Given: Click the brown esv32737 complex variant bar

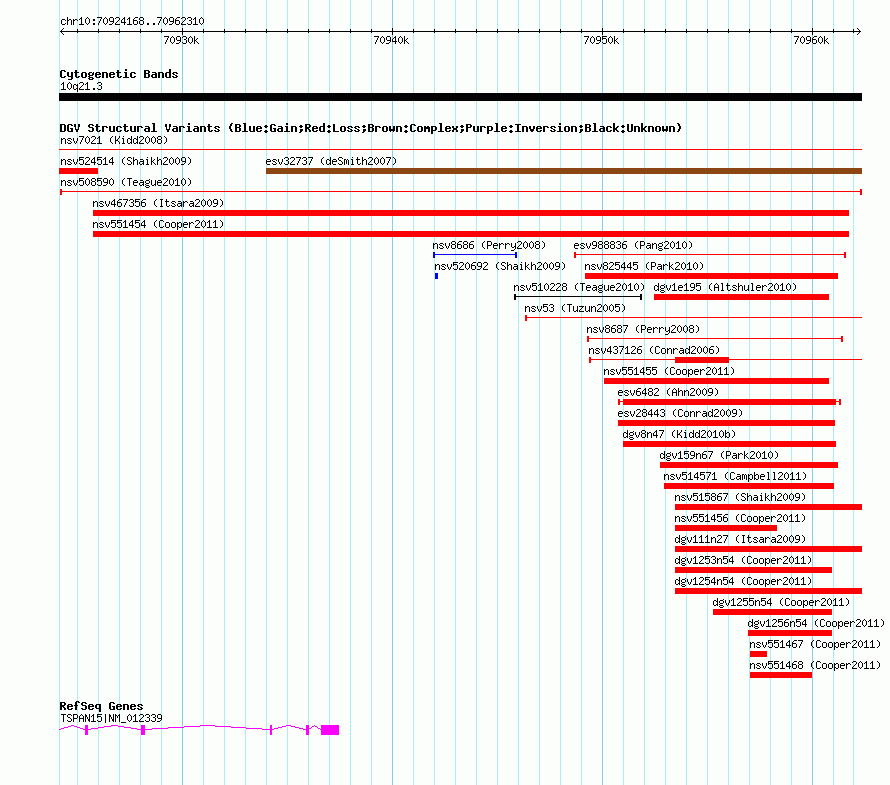Looking at the screenshot, I should [x=564, y=171].
